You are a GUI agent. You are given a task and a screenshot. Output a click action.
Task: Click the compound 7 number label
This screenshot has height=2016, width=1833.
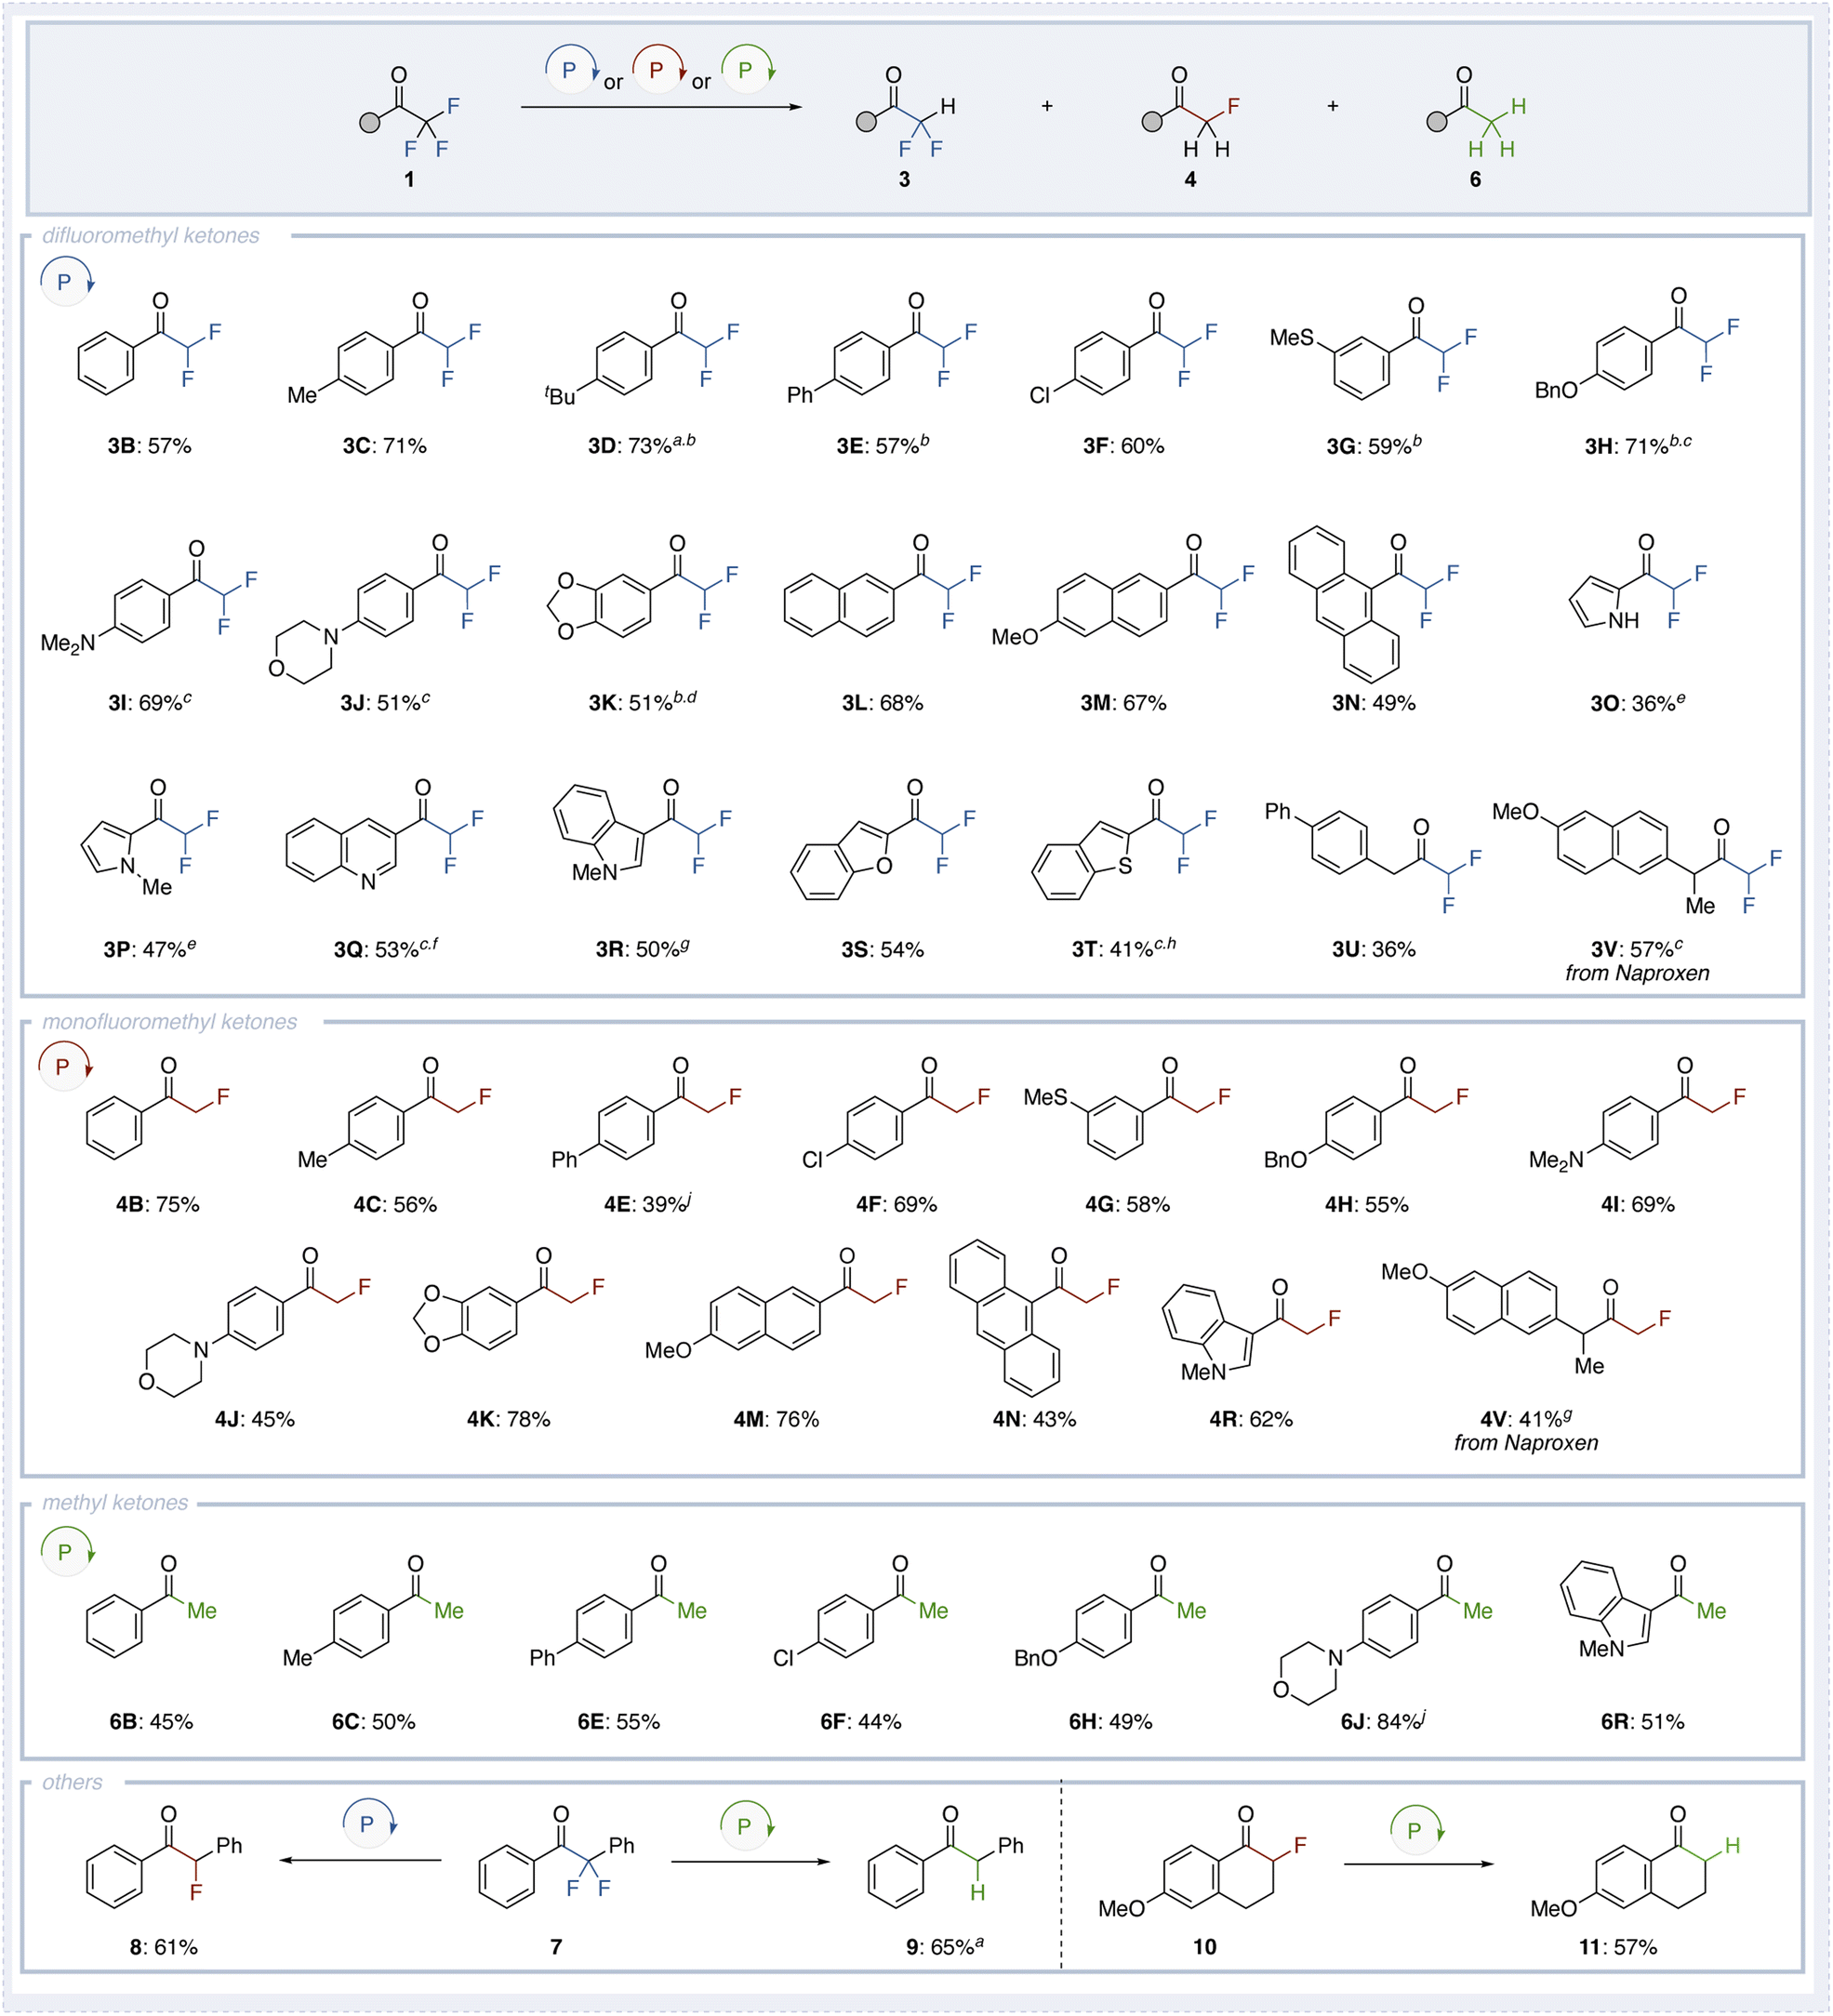click(x=556, y=1947)
